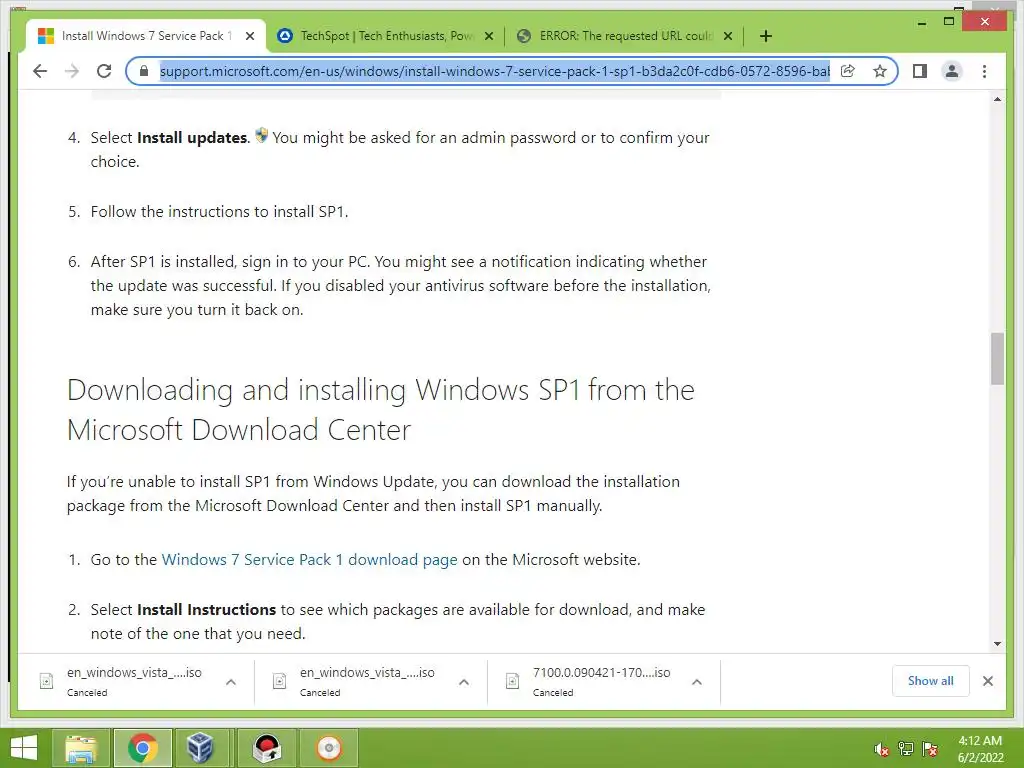Switch to the ERROR requested URL tab
Viewport: 1024px width, 768px height.
pos(624,36)
